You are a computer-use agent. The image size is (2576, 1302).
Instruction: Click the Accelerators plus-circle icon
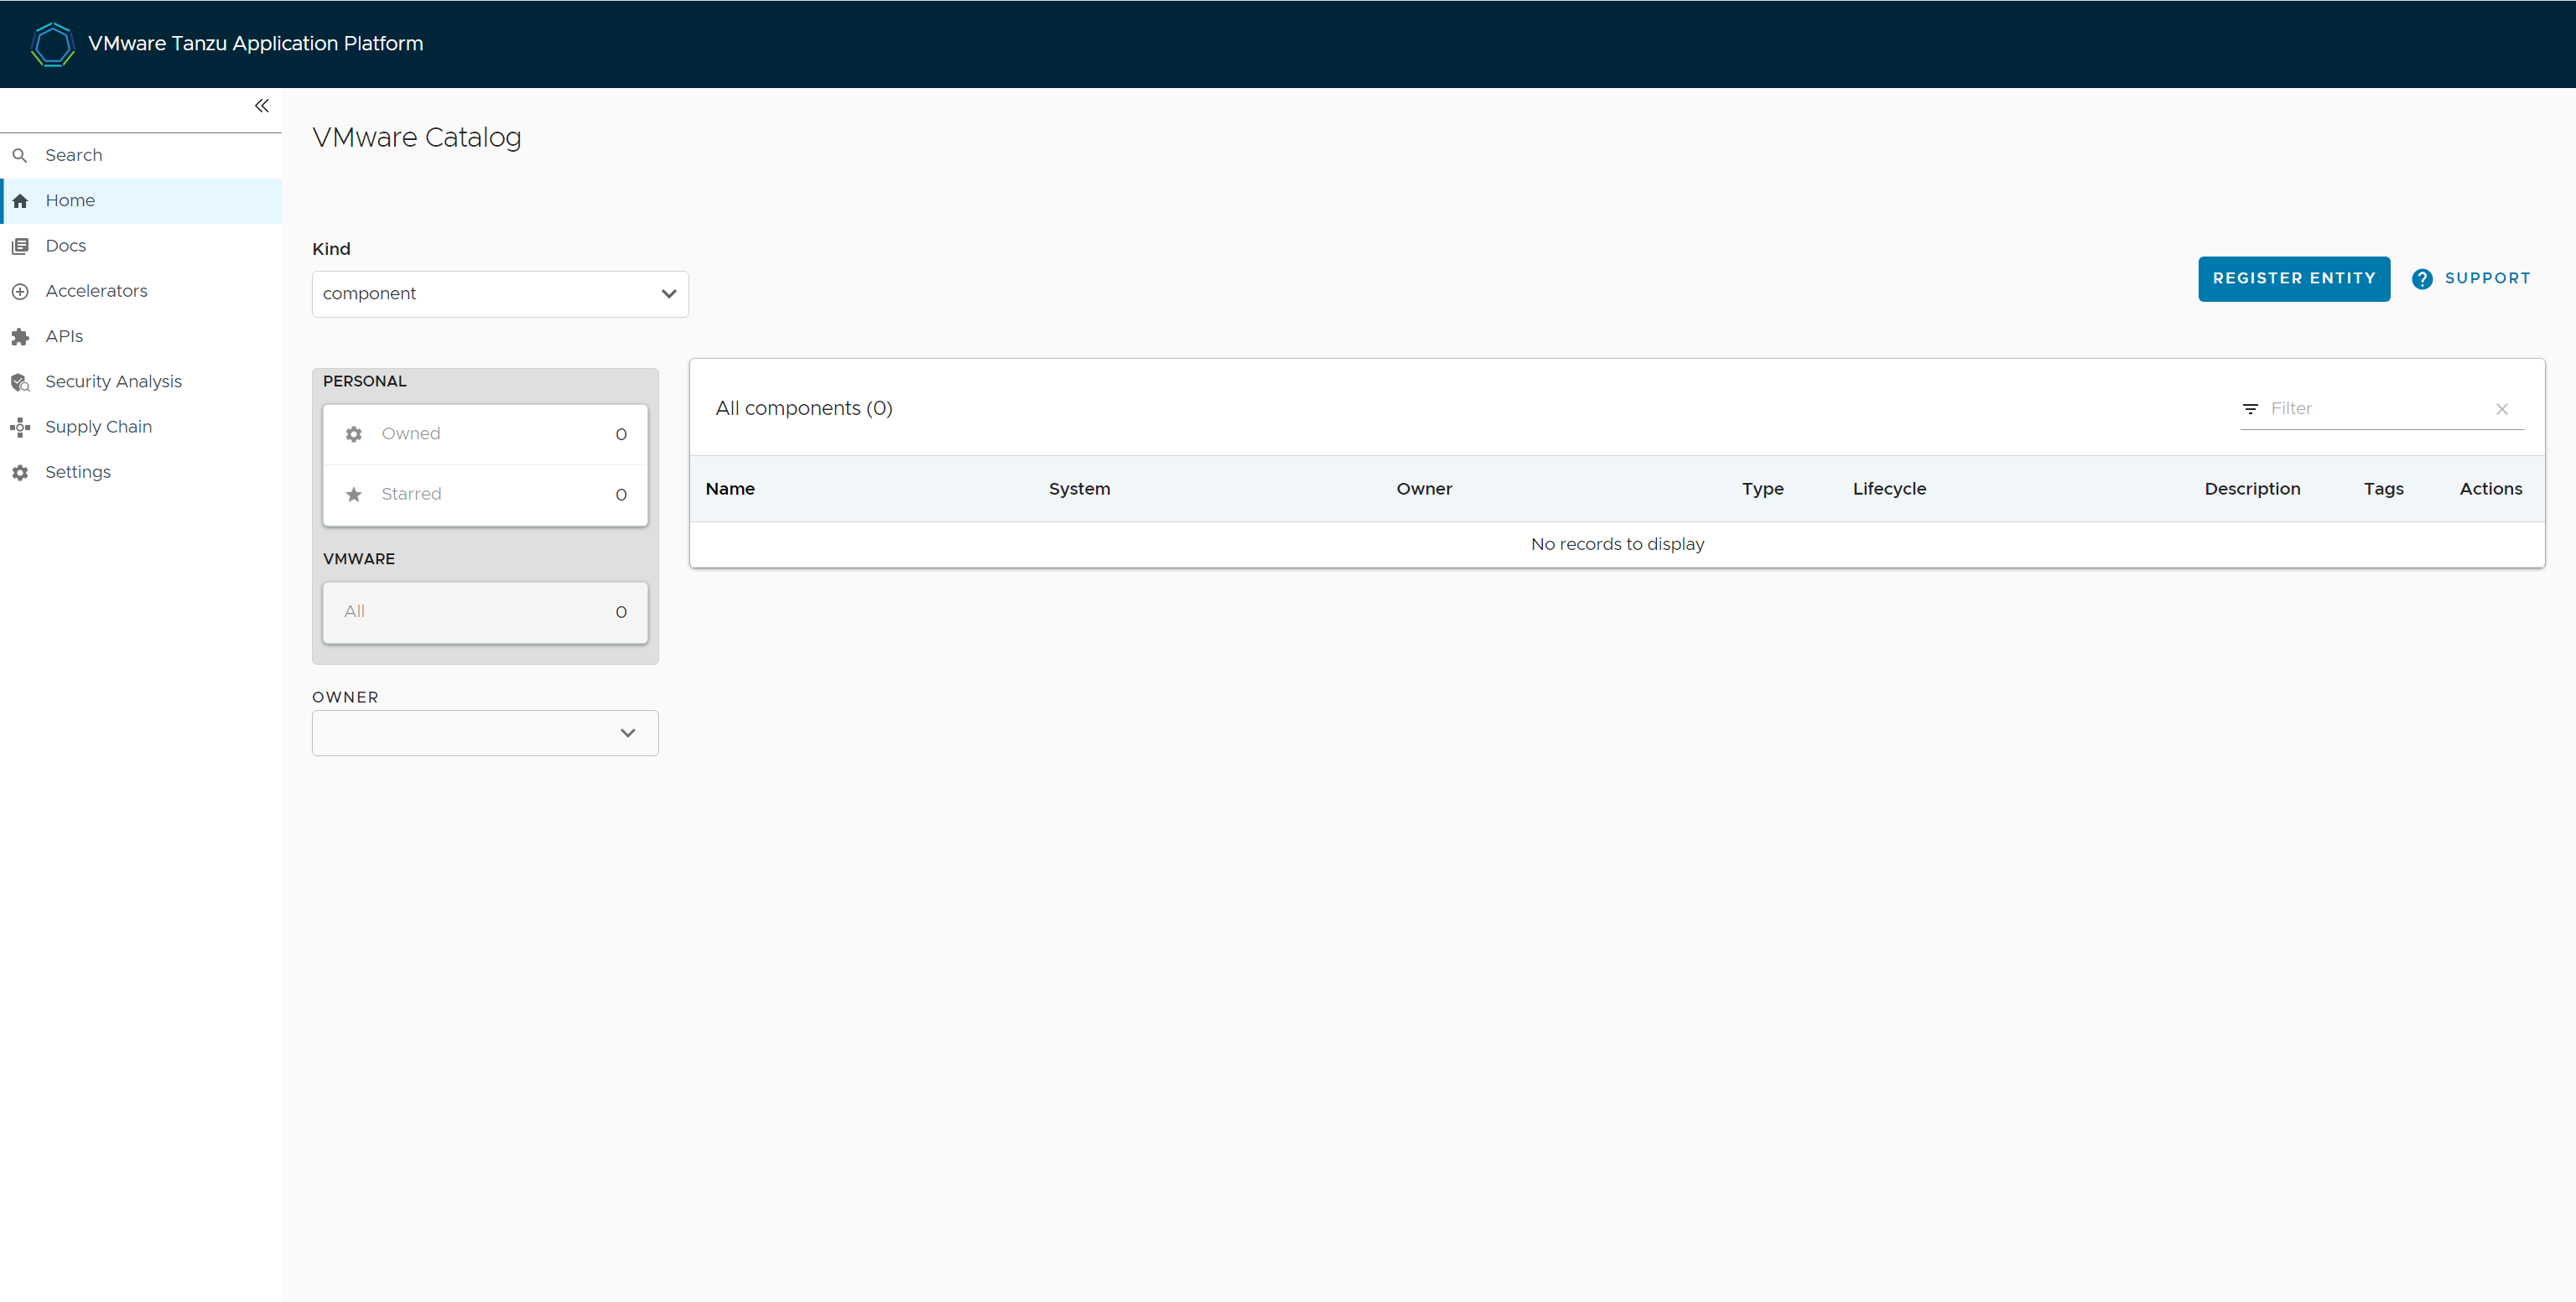[x=20, y=292]
